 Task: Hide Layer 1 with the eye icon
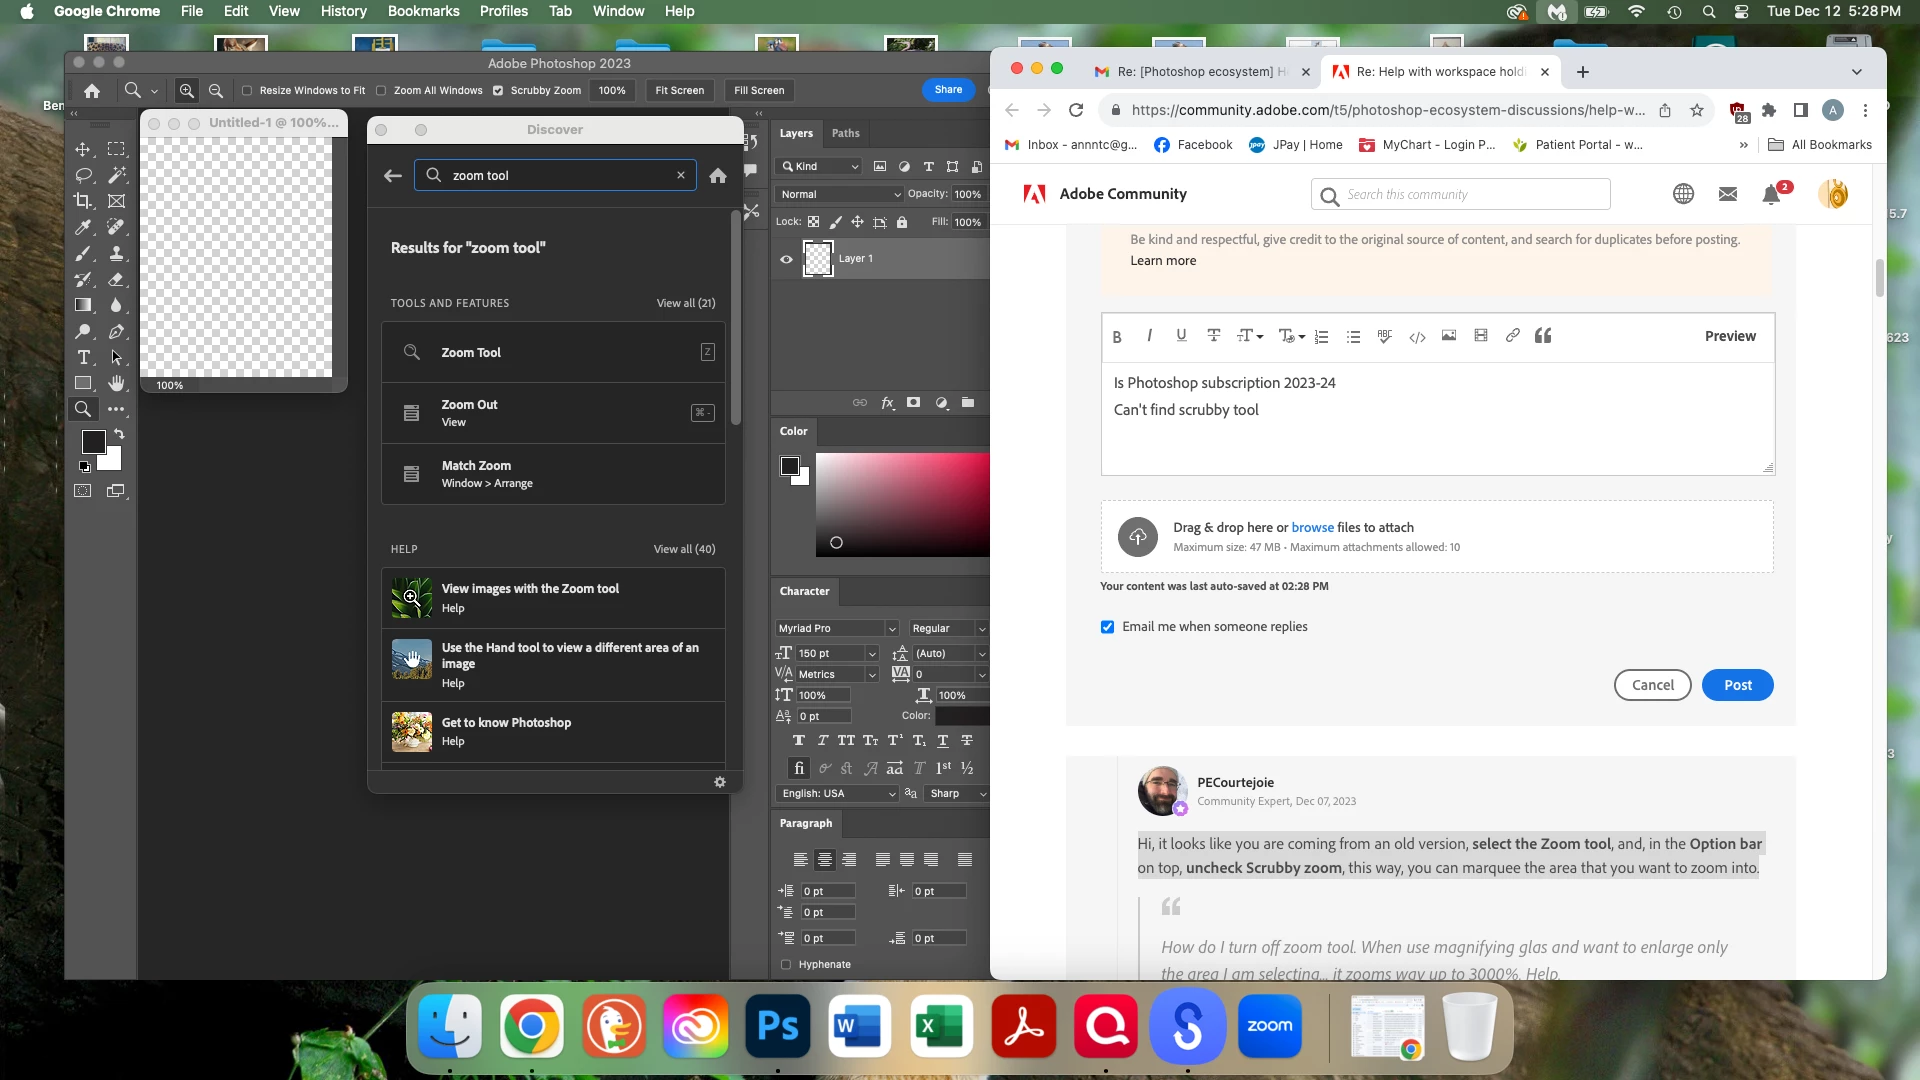pyautogui.click(x=786, y=259)
